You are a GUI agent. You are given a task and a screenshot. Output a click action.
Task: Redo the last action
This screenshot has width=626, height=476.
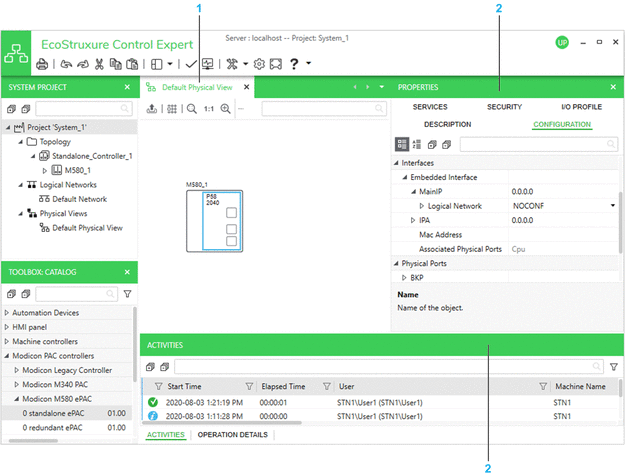pos(83,64)
